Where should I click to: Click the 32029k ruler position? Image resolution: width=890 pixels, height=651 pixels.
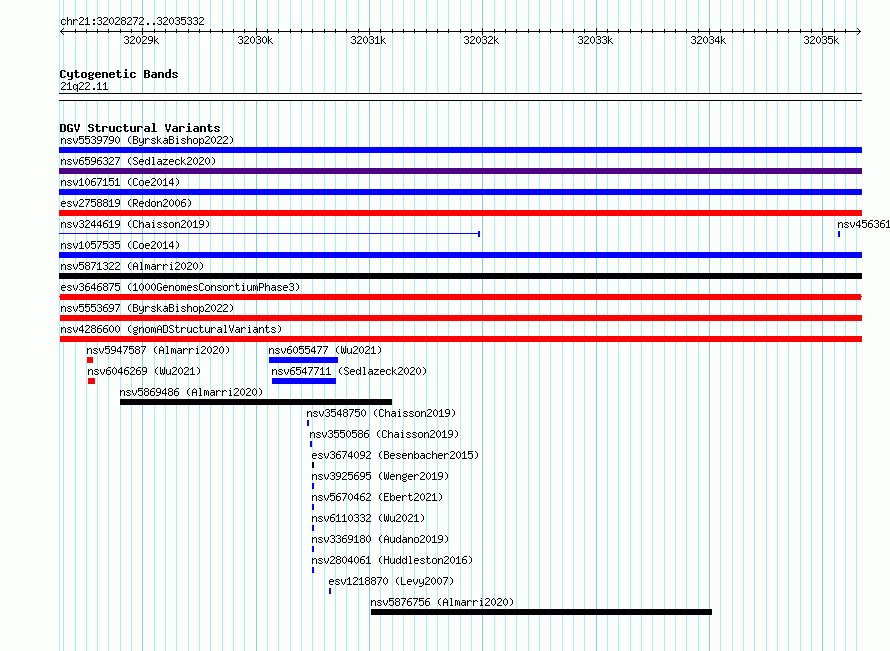(141, 40)
